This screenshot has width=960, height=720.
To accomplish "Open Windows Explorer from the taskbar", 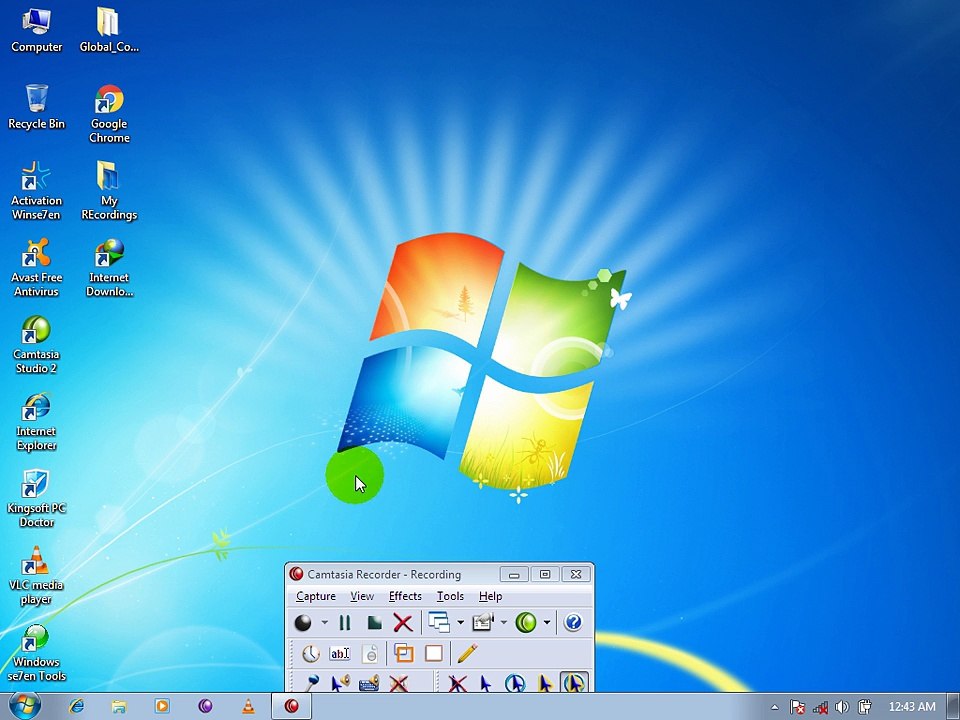I will (119, 707).
